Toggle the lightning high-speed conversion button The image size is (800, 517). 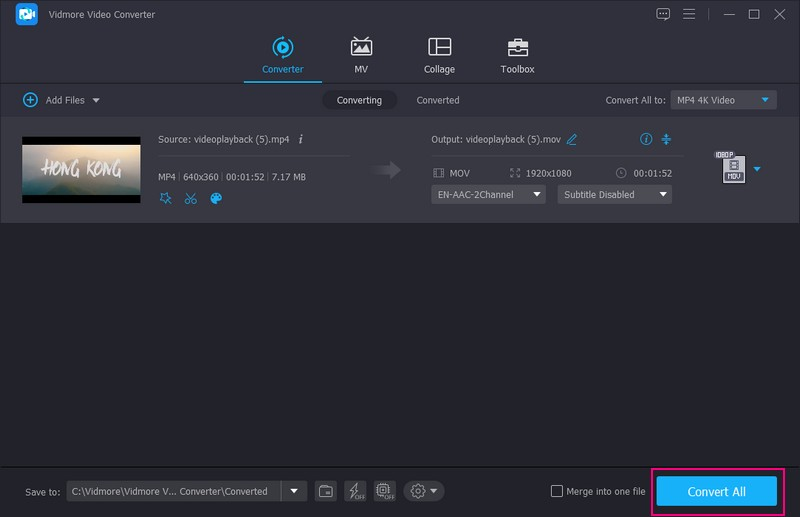(355, 491)
